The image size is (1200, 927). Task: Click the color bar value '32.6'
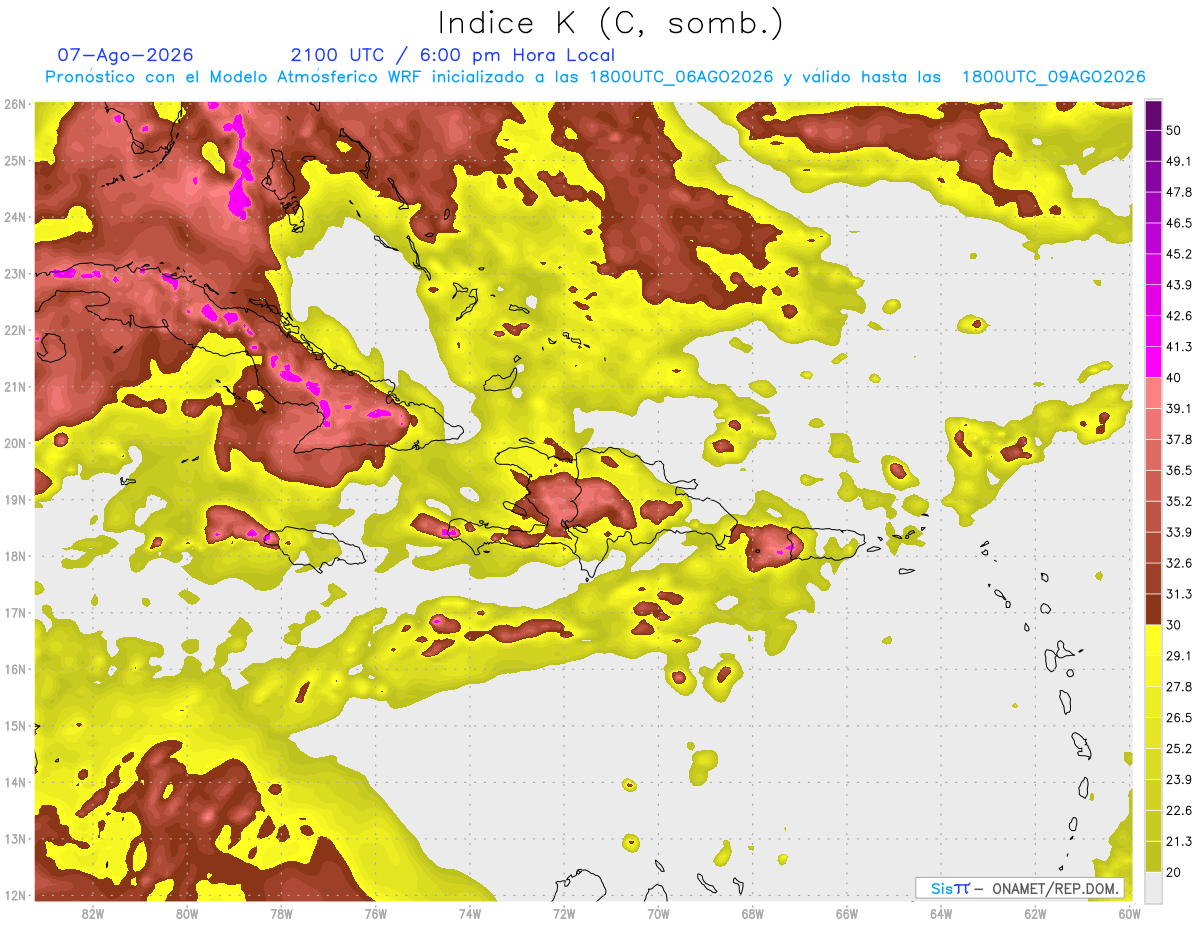1179,563
